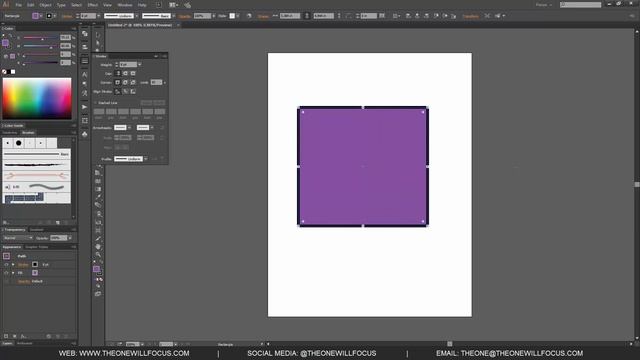Select None color swatch in Color panel
Image resolution: width=640 pixels, height=360 pixels.
tap(4, 71)
